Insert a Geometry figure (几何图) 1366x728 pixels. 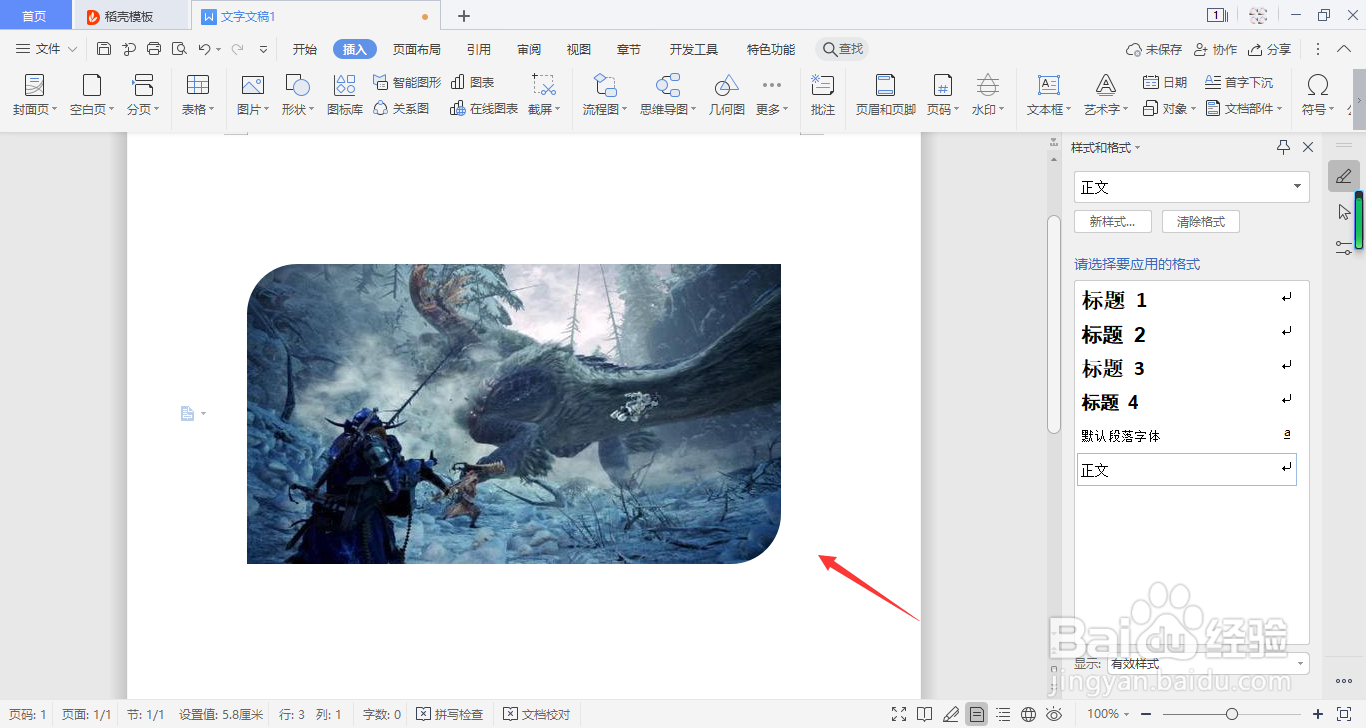coord(727,95)
